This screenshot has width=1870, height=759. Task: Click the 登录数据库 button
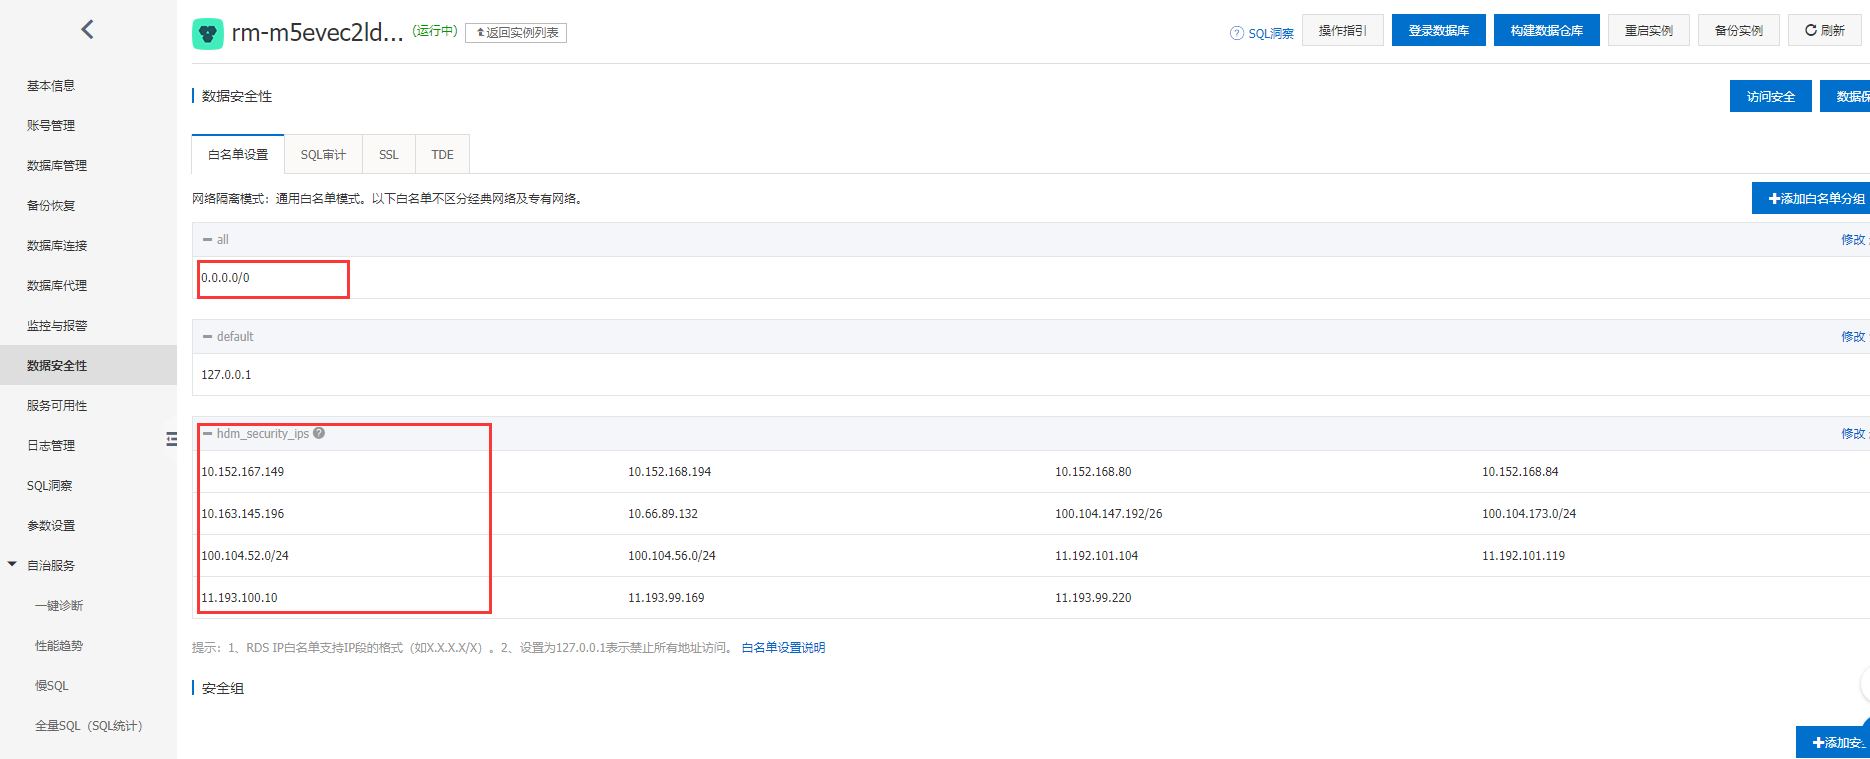pos(1438,31)
